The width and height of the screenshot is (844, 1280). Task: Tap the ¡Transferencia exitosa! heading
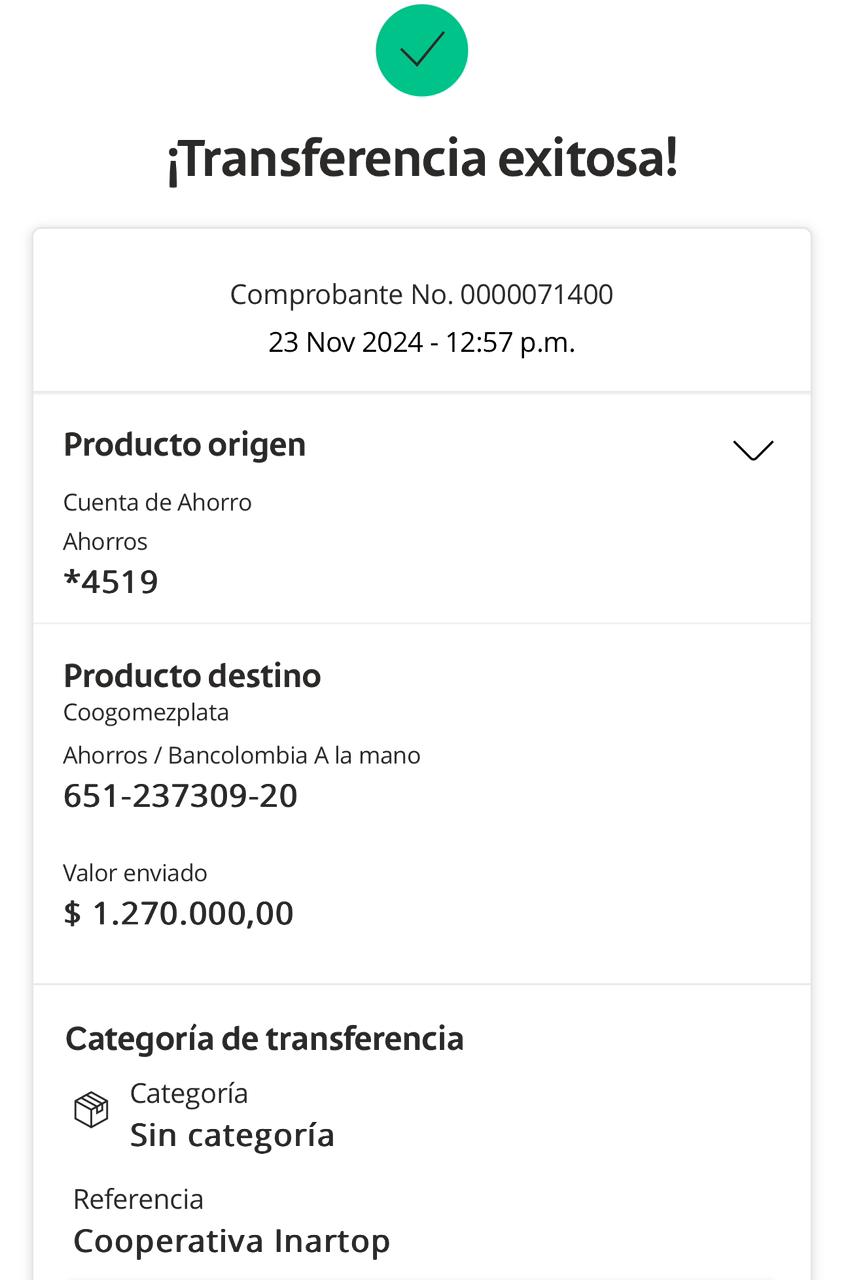[422, 158]
